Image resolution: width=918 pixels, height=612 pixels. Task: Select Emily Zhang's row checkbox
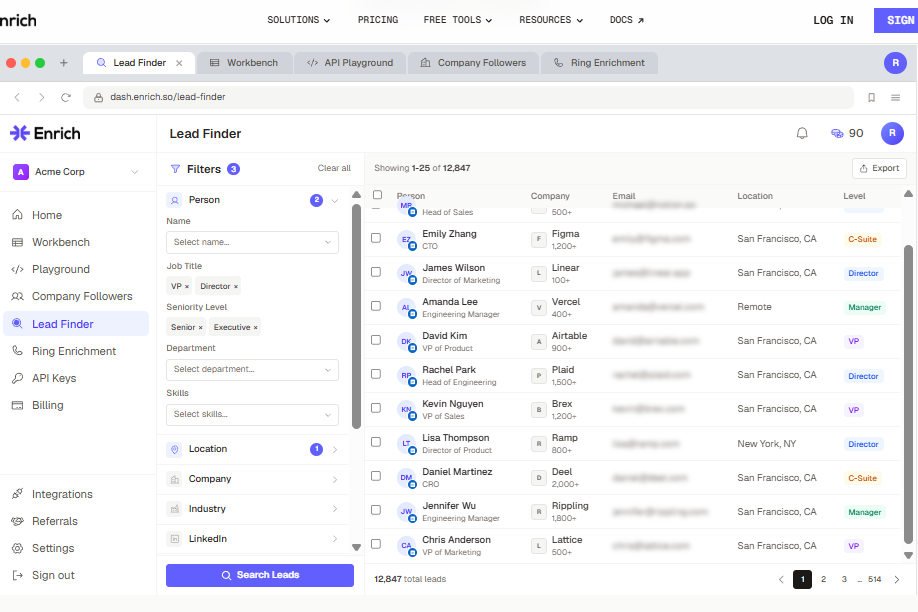(x=376, y=238)
